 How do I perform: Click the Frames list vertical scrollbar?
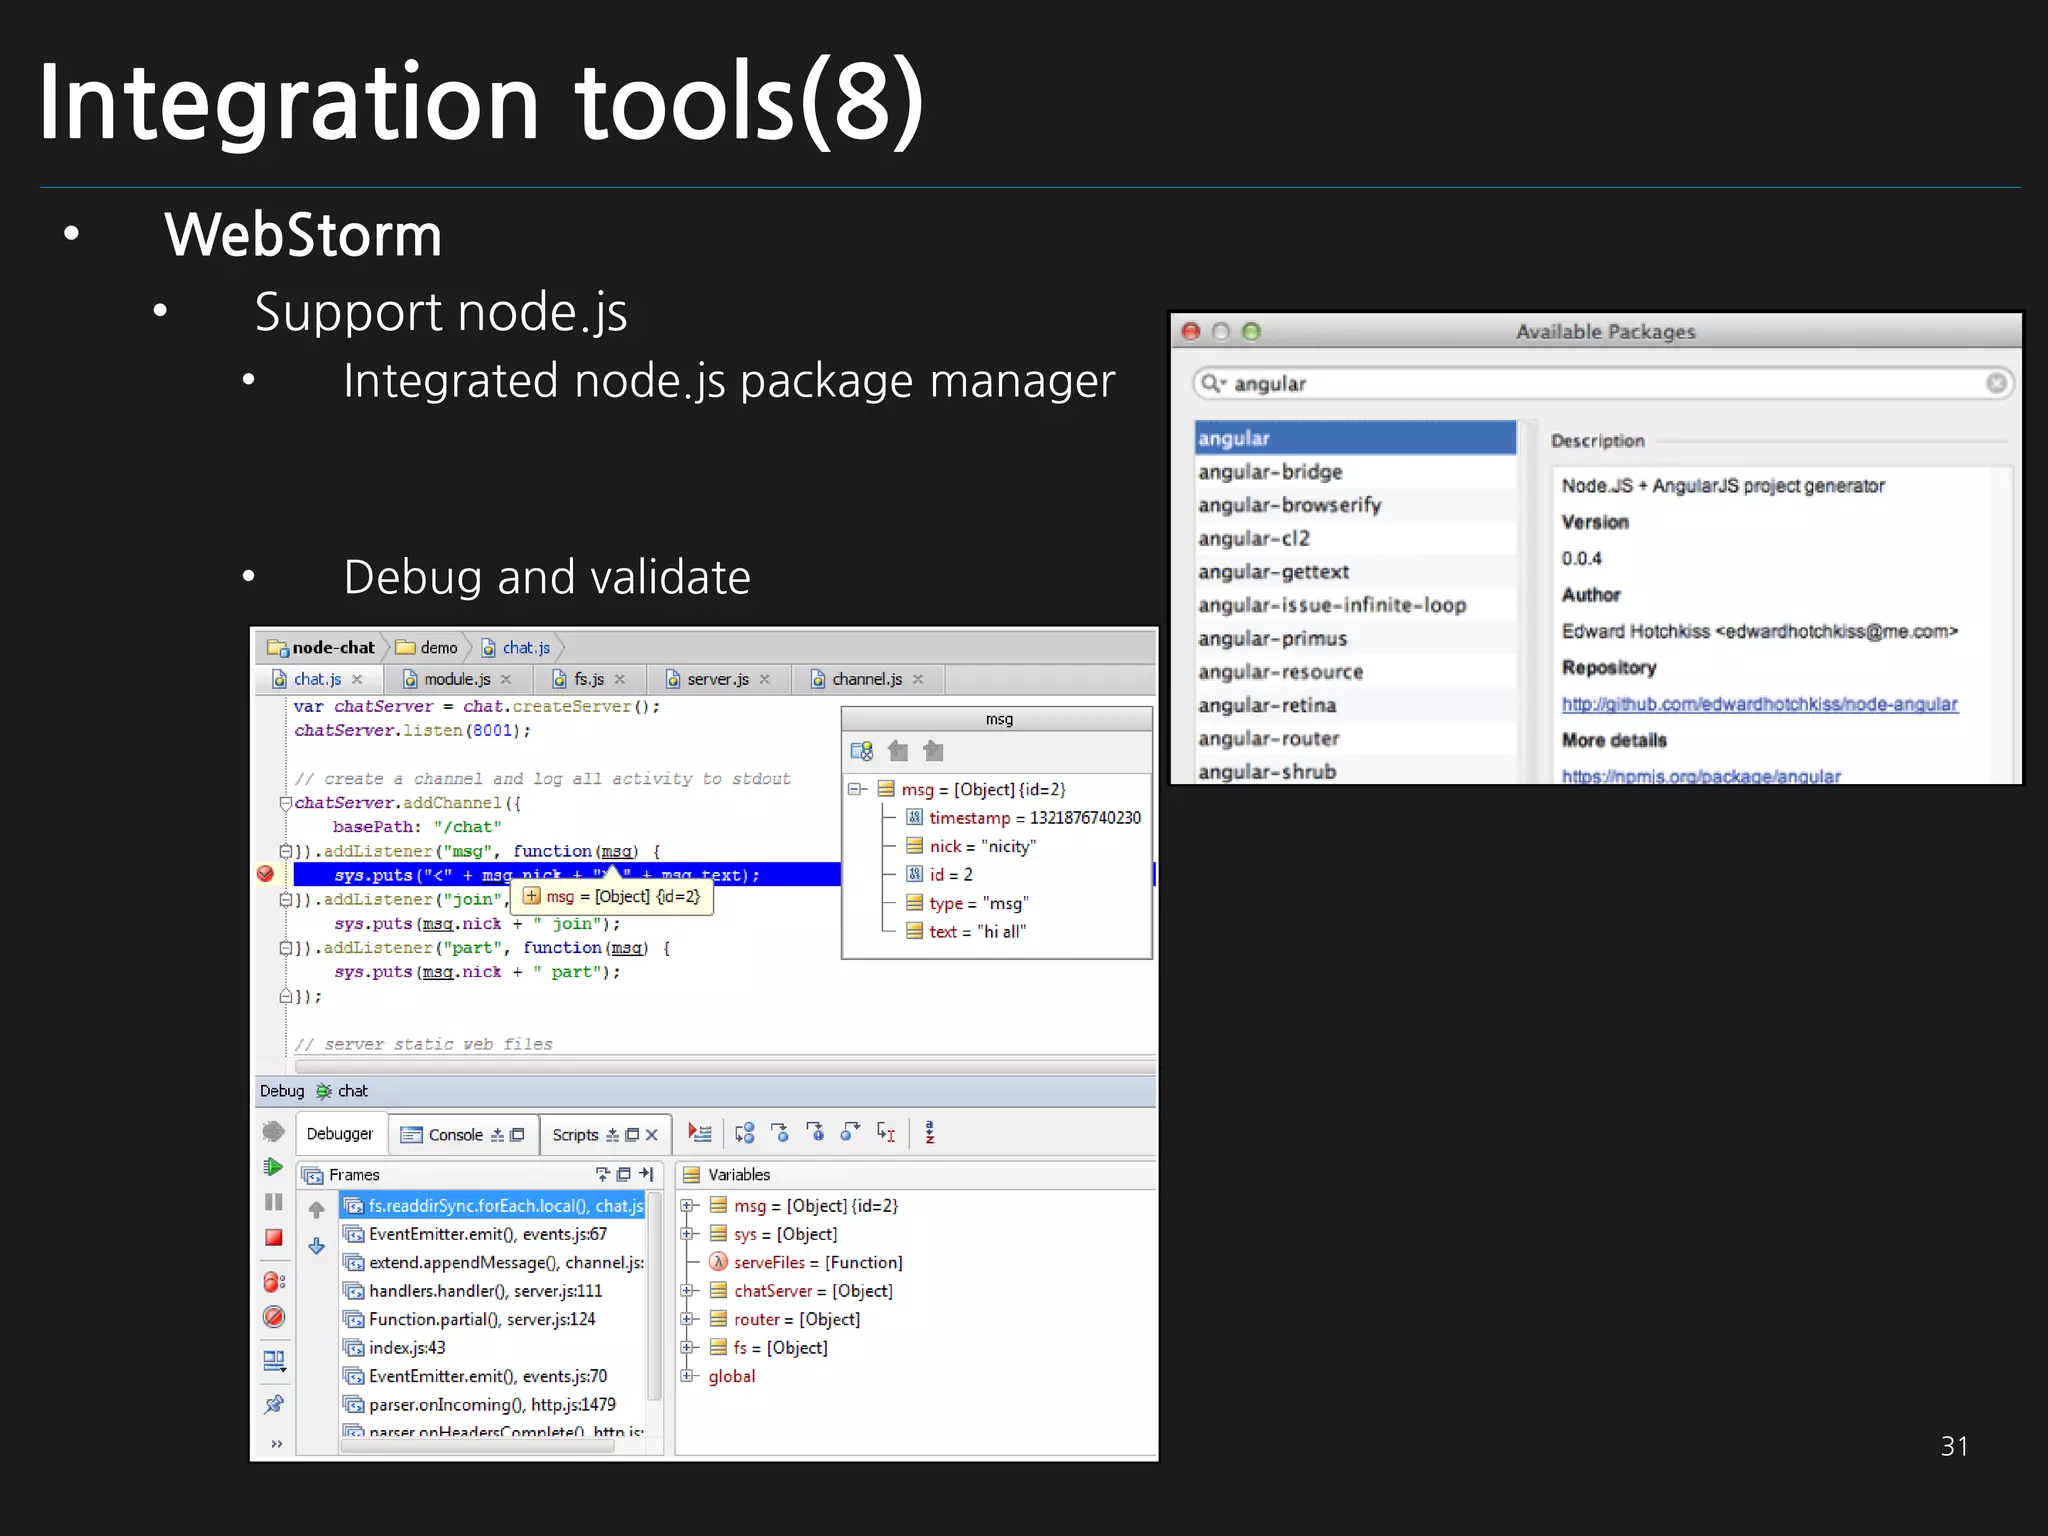point(655,1296)
